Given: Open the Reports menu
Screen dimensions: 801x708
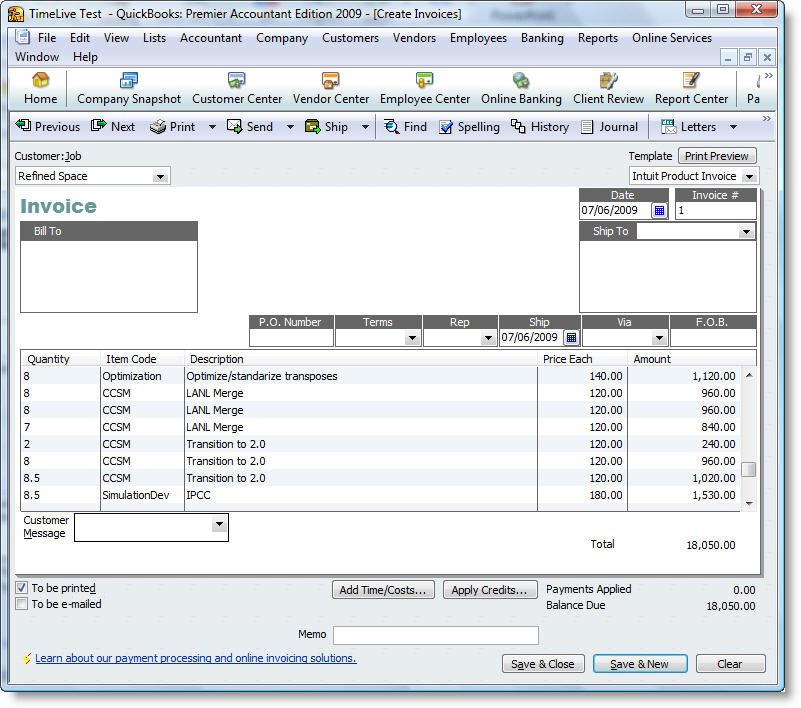Looking at the screenshot, I should point(598,38).
